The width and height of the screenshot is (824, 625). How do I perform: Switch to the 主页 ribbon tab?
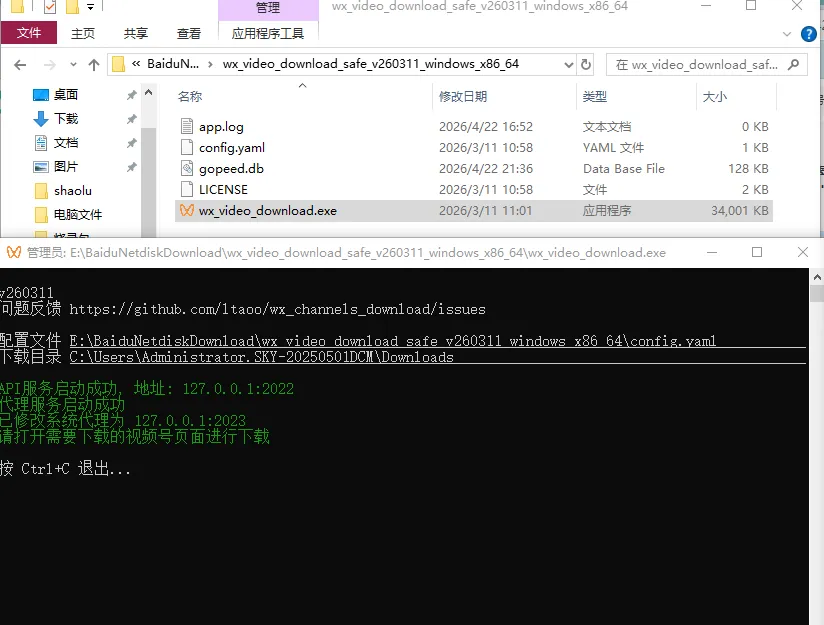tap(83, 34)
